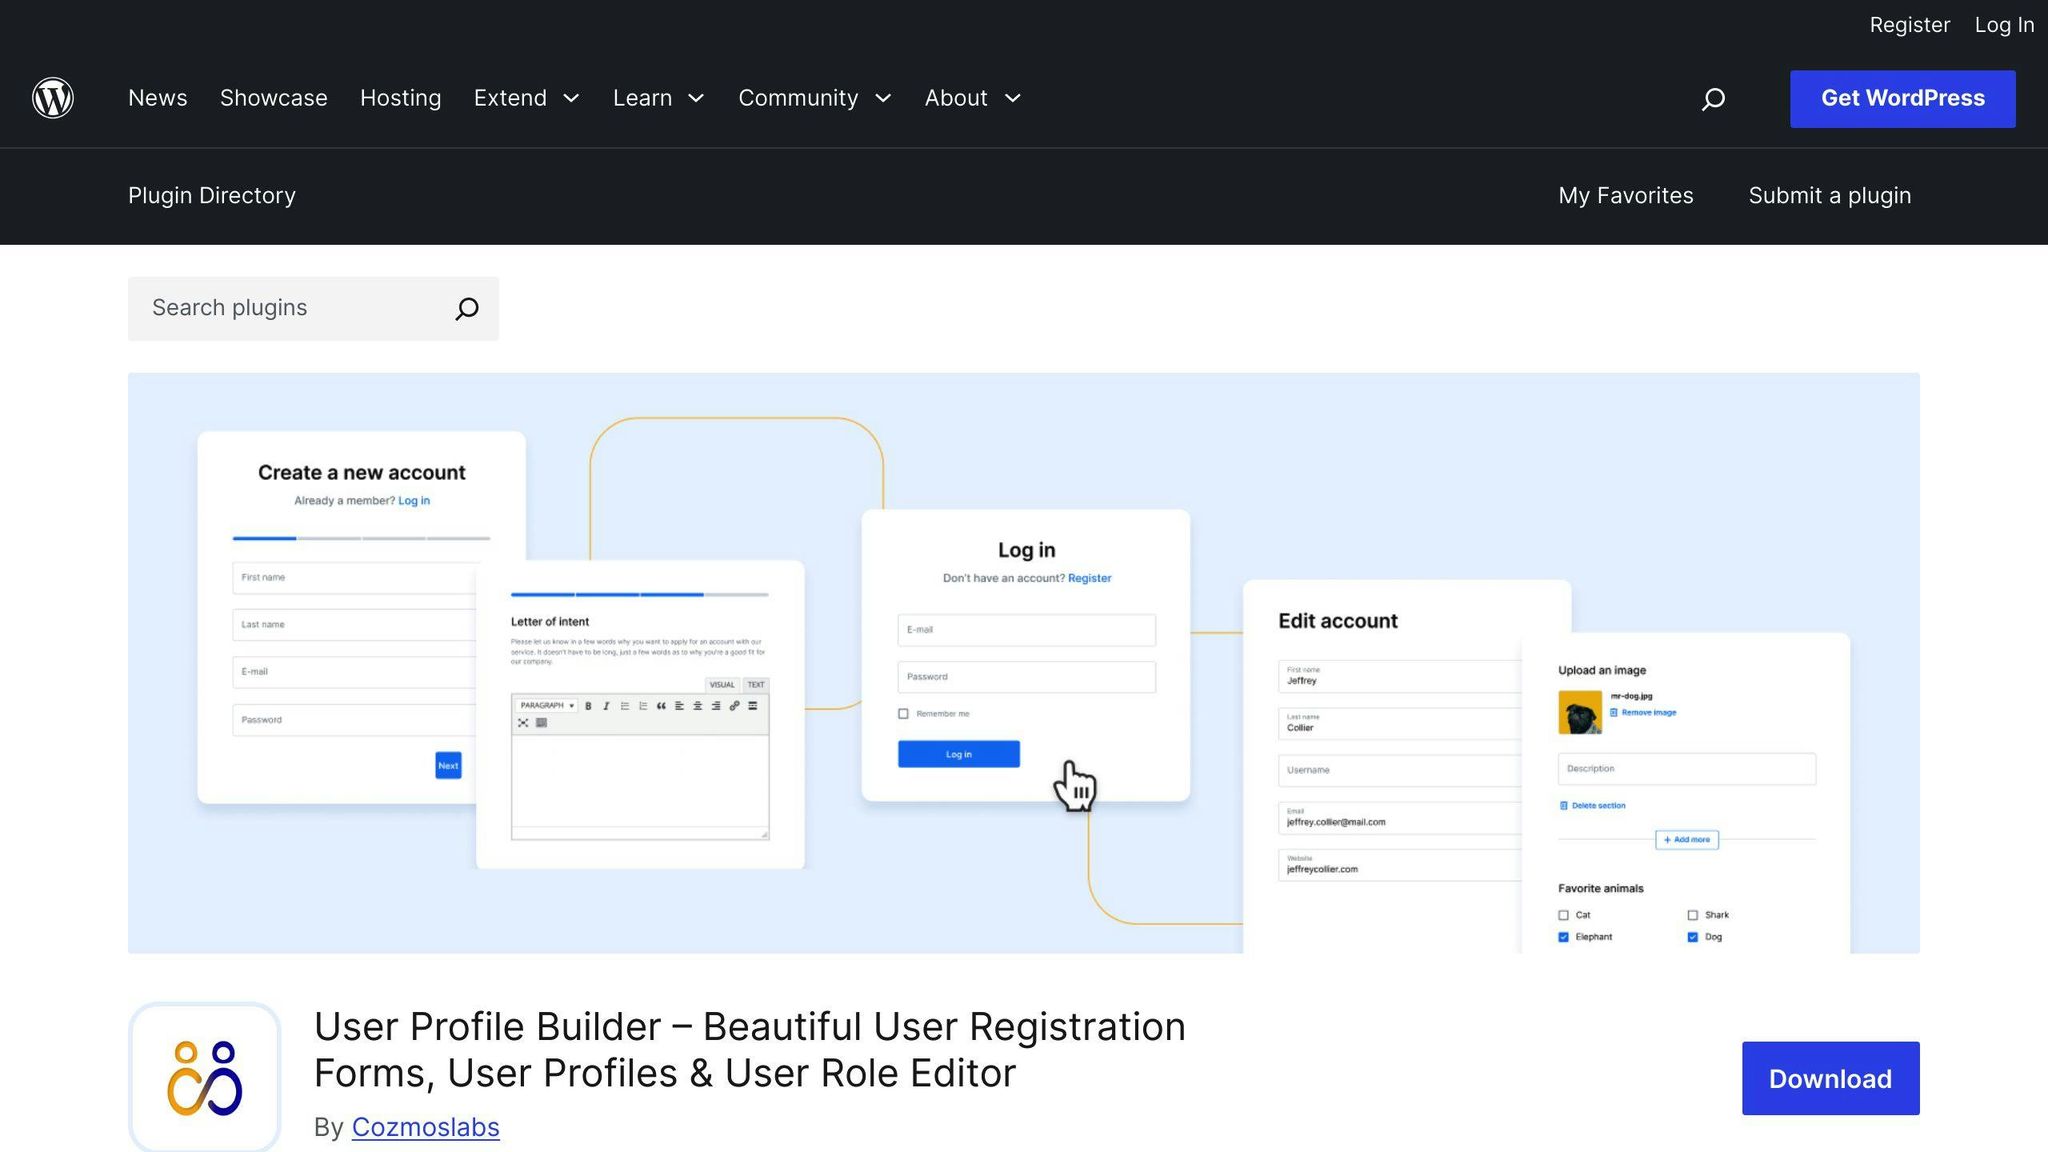
Task: Open the Cozmoslabs author link
Action: (x=426, y=1127)
